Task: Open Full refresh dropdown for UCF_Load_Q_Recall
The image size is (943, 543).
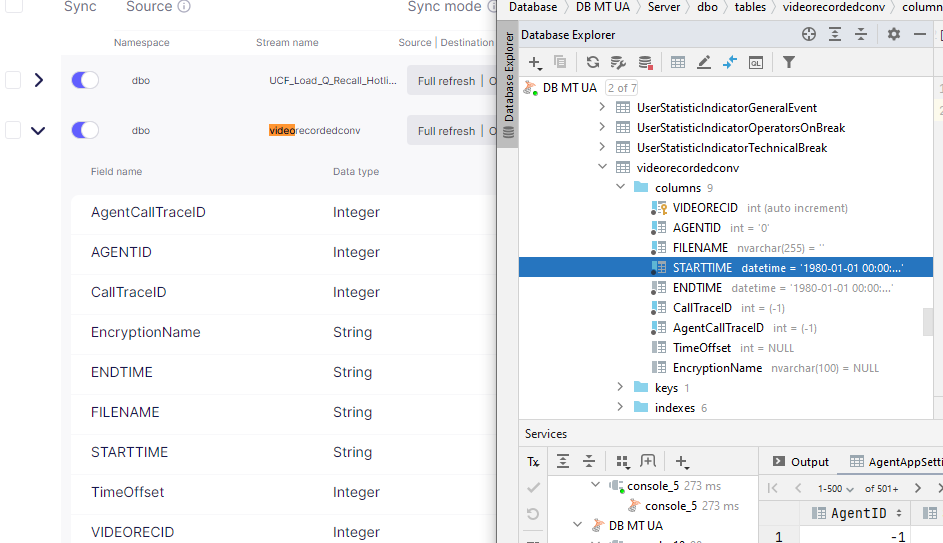Action: [x=452, y=81]
